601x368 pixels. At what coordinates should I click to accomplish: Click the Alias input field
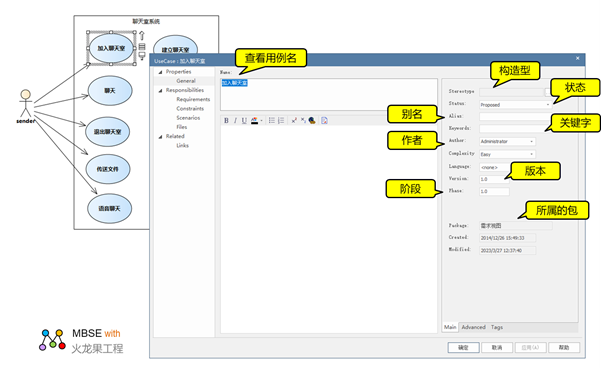(x=516, y=116)
